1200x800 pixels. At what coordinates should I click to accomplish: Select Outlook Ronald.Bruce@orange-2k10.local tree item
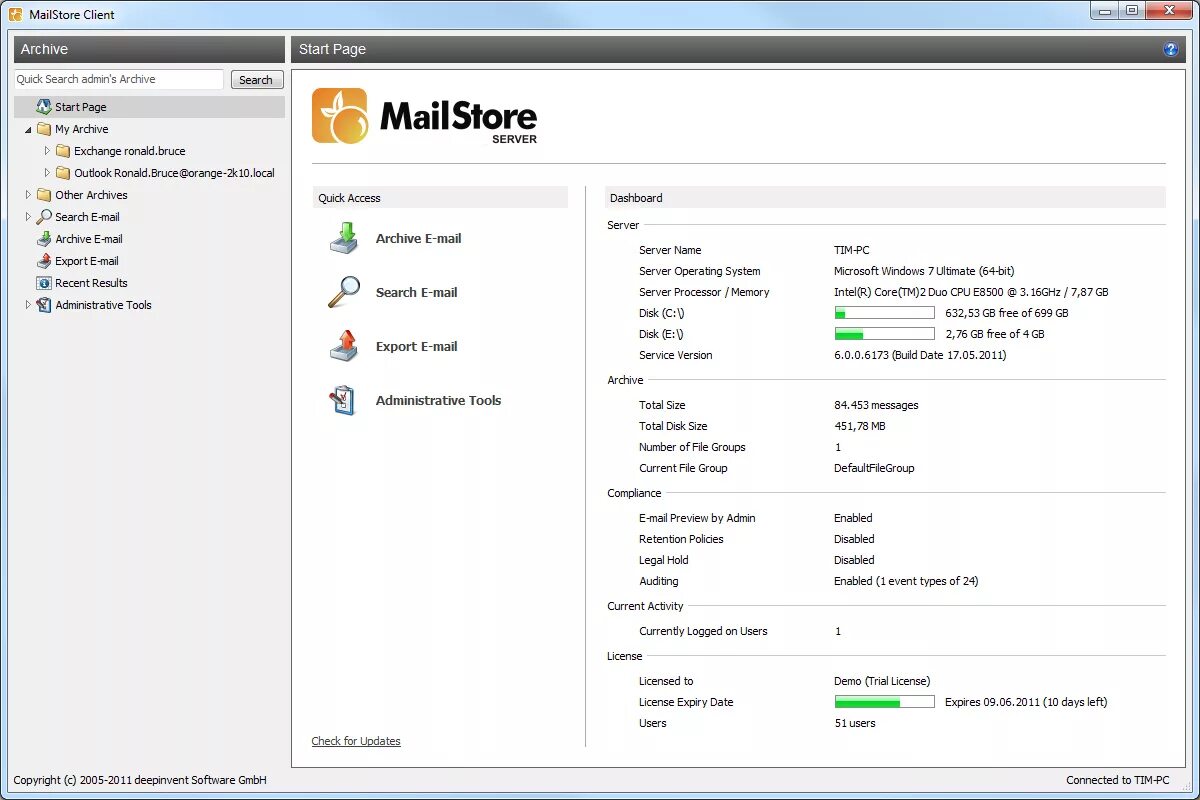coord(174,173)
